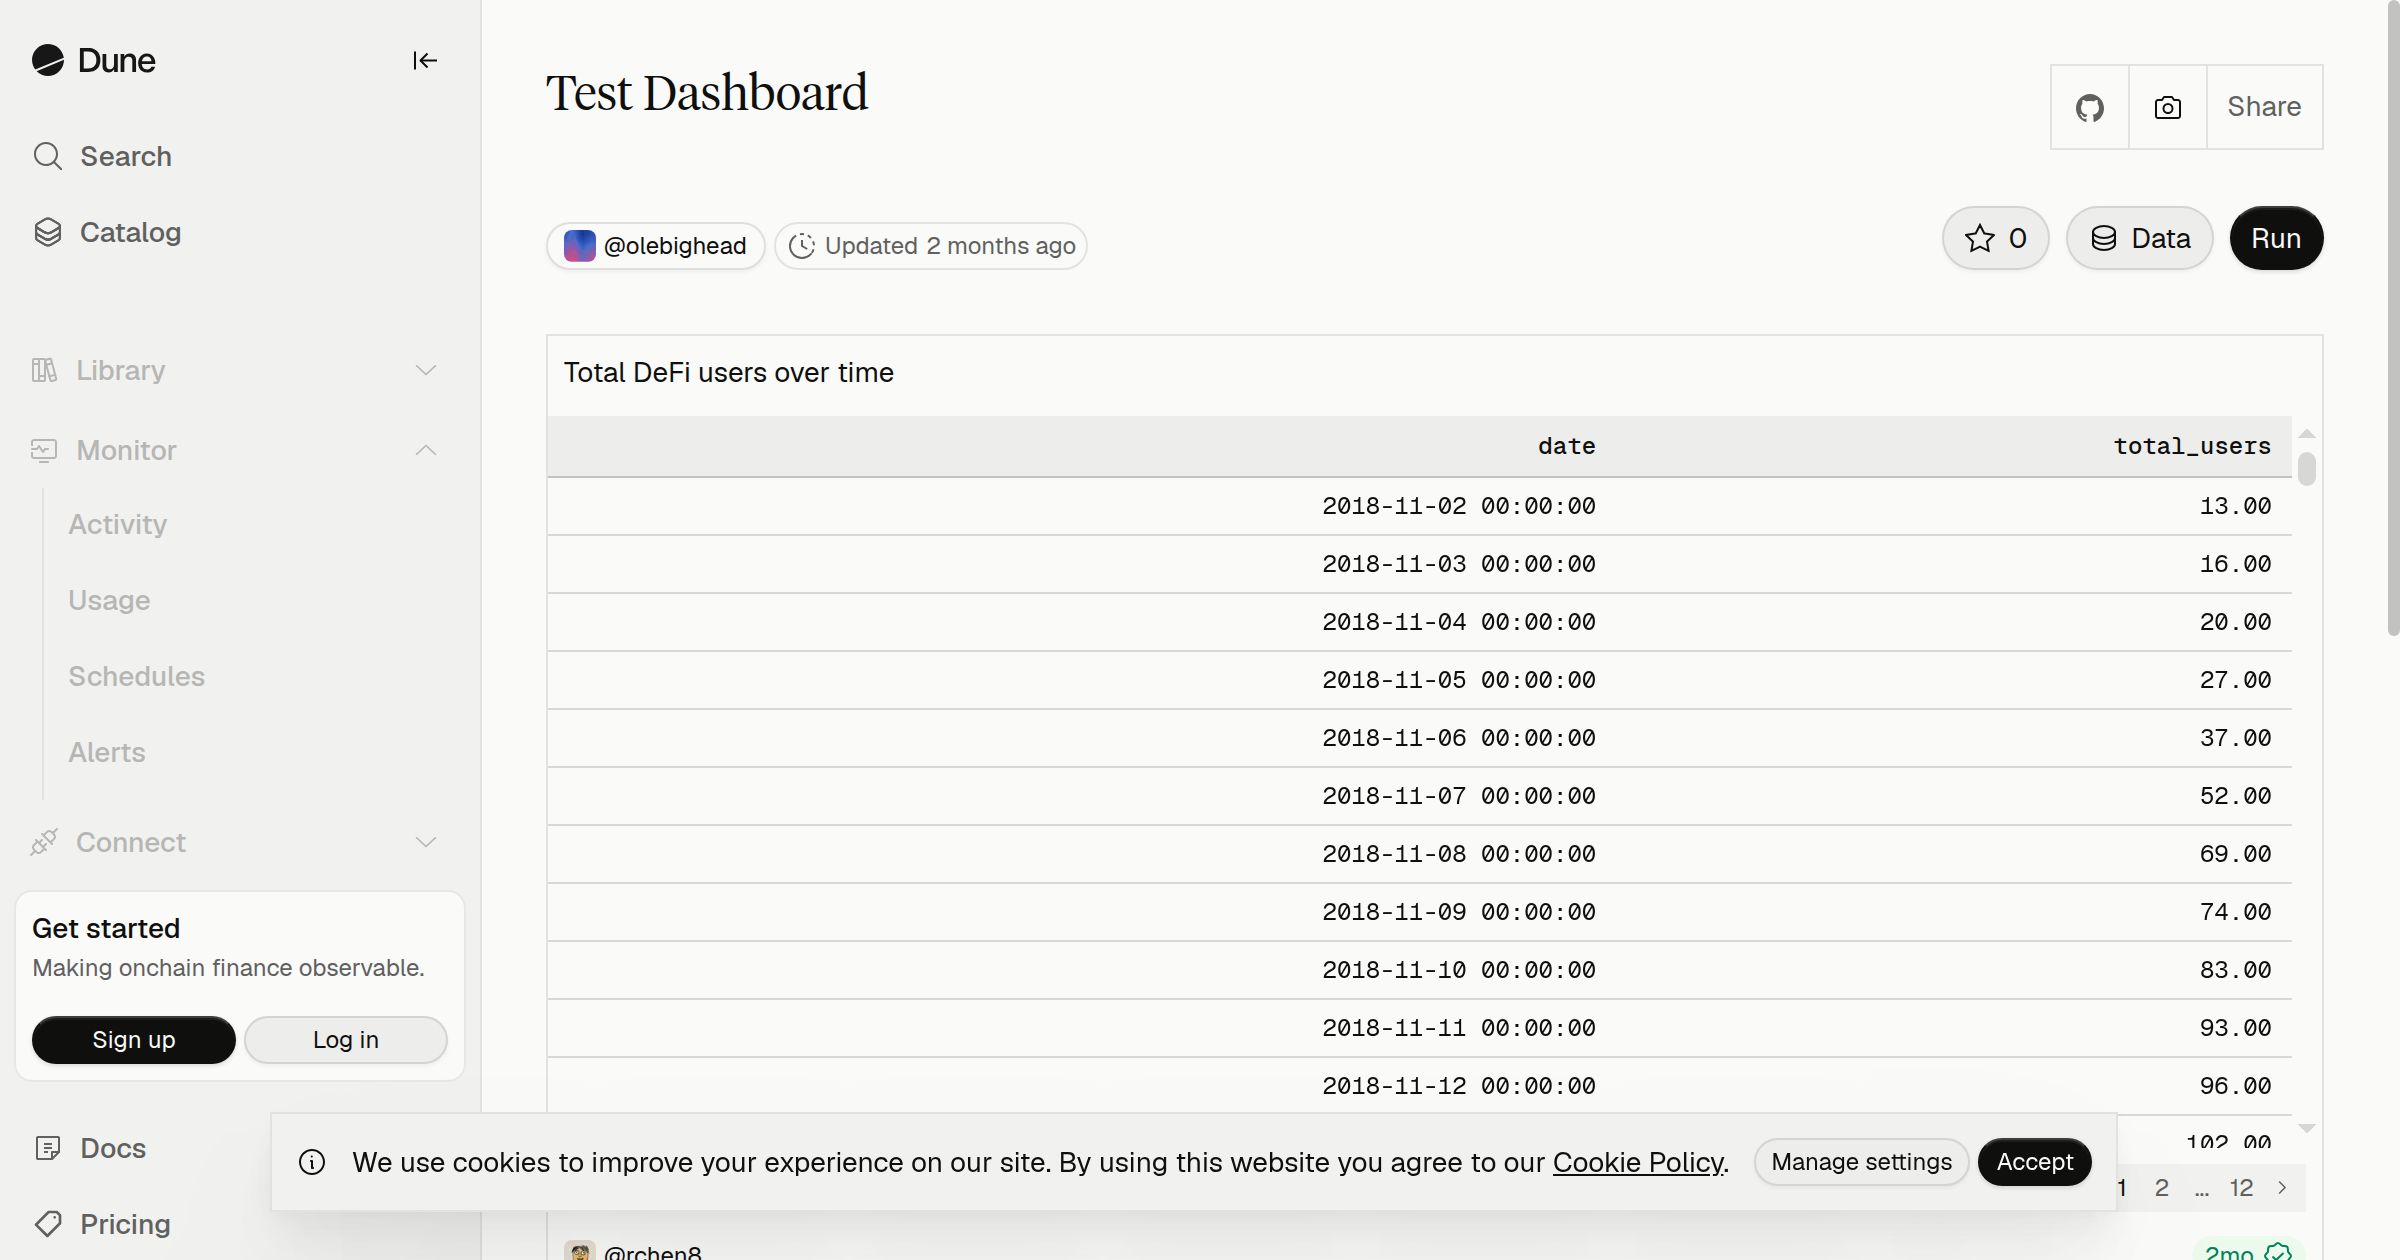Select the 2018-11-08 00:00:00 cell
The width and height of the screenshot is (2400, 1260).
click(1459, 854)
